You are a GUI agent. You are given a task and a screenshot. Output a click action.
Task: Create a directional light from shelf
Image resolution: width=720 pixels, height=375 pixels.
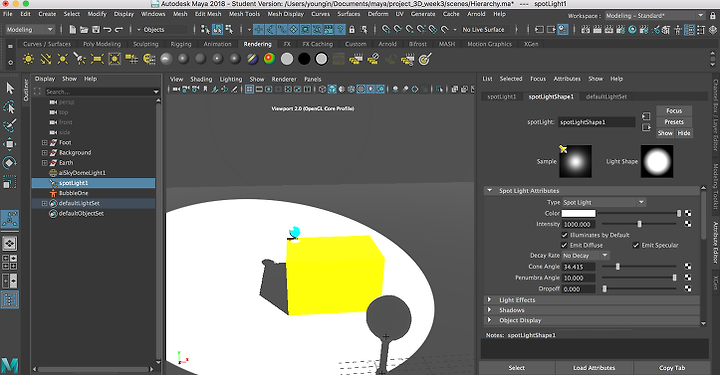(46, 59)
